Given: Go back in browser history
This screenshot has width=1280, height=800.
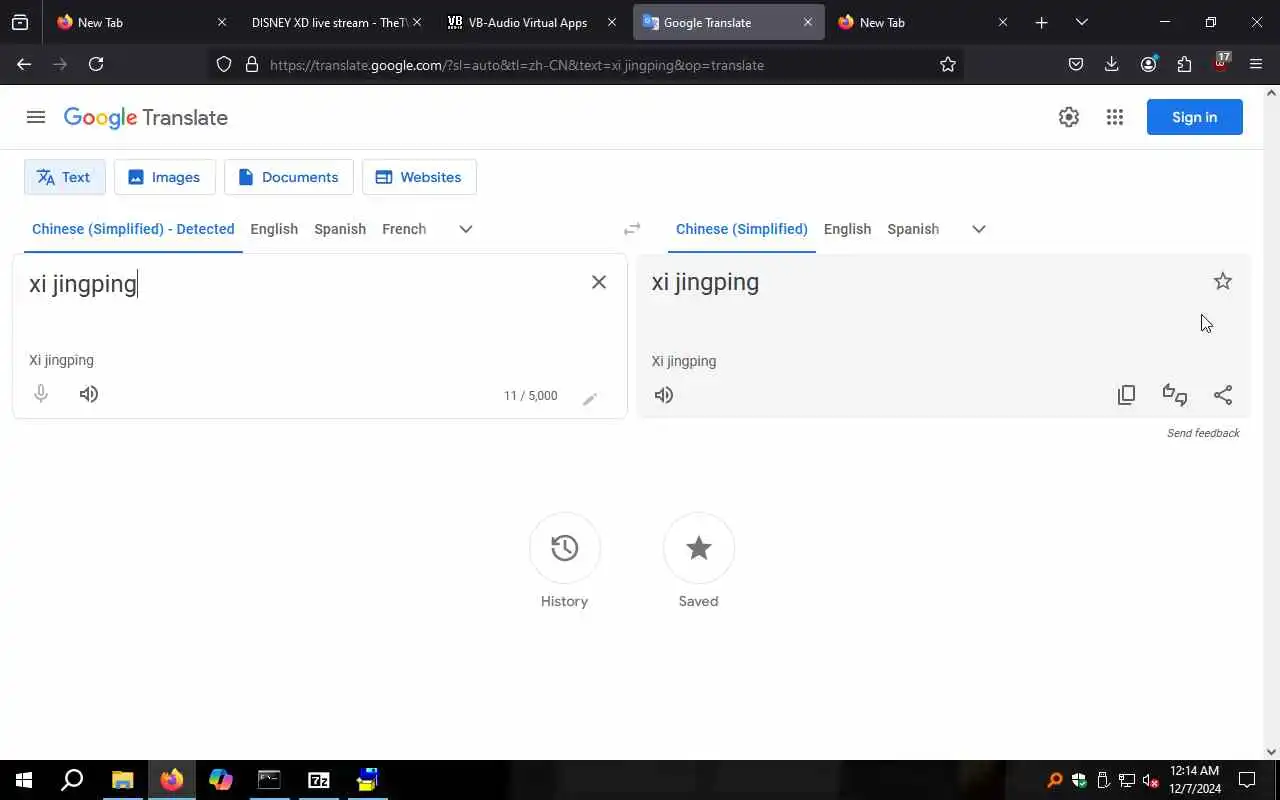Looking at the screenshot, I should [x=24, y=64].
